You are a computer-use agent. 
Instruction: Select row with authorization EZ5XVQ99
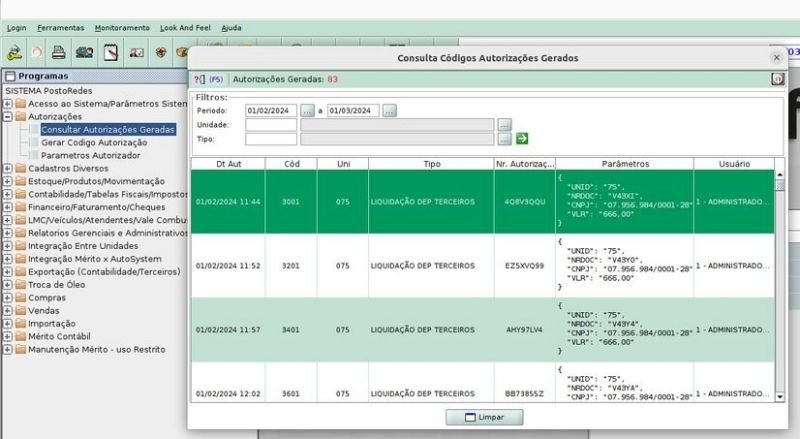tap(483, 265)
